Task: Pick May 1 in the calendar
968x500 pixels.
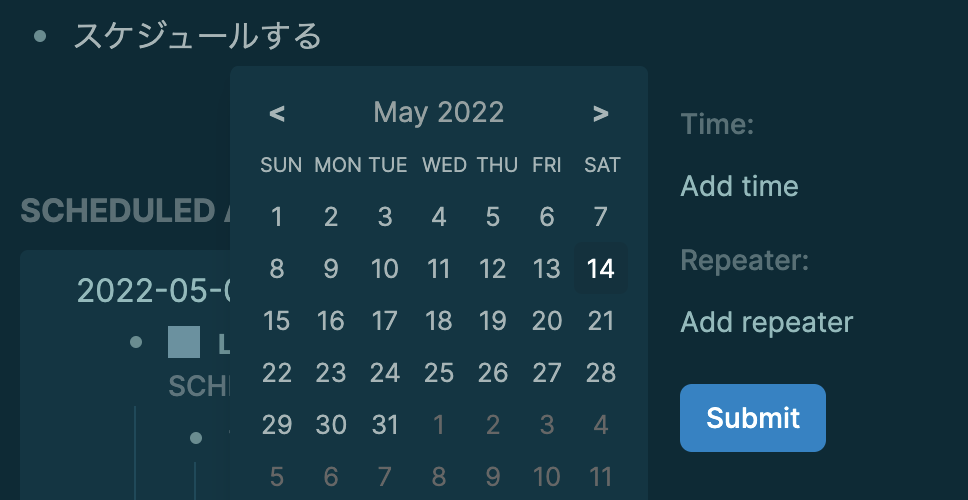Action: (x=277, y=217)
